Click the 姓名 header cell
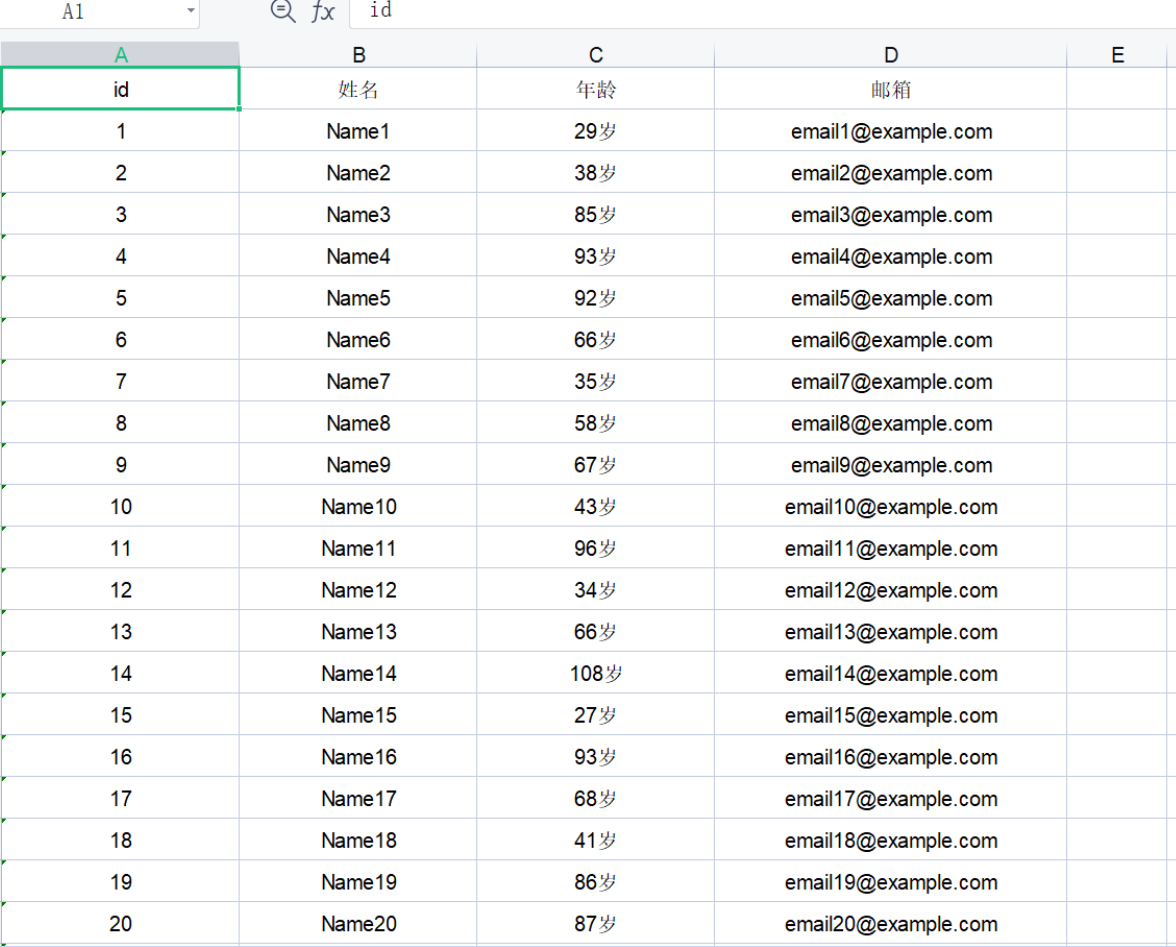1176x947 pixels. [357, 88]
